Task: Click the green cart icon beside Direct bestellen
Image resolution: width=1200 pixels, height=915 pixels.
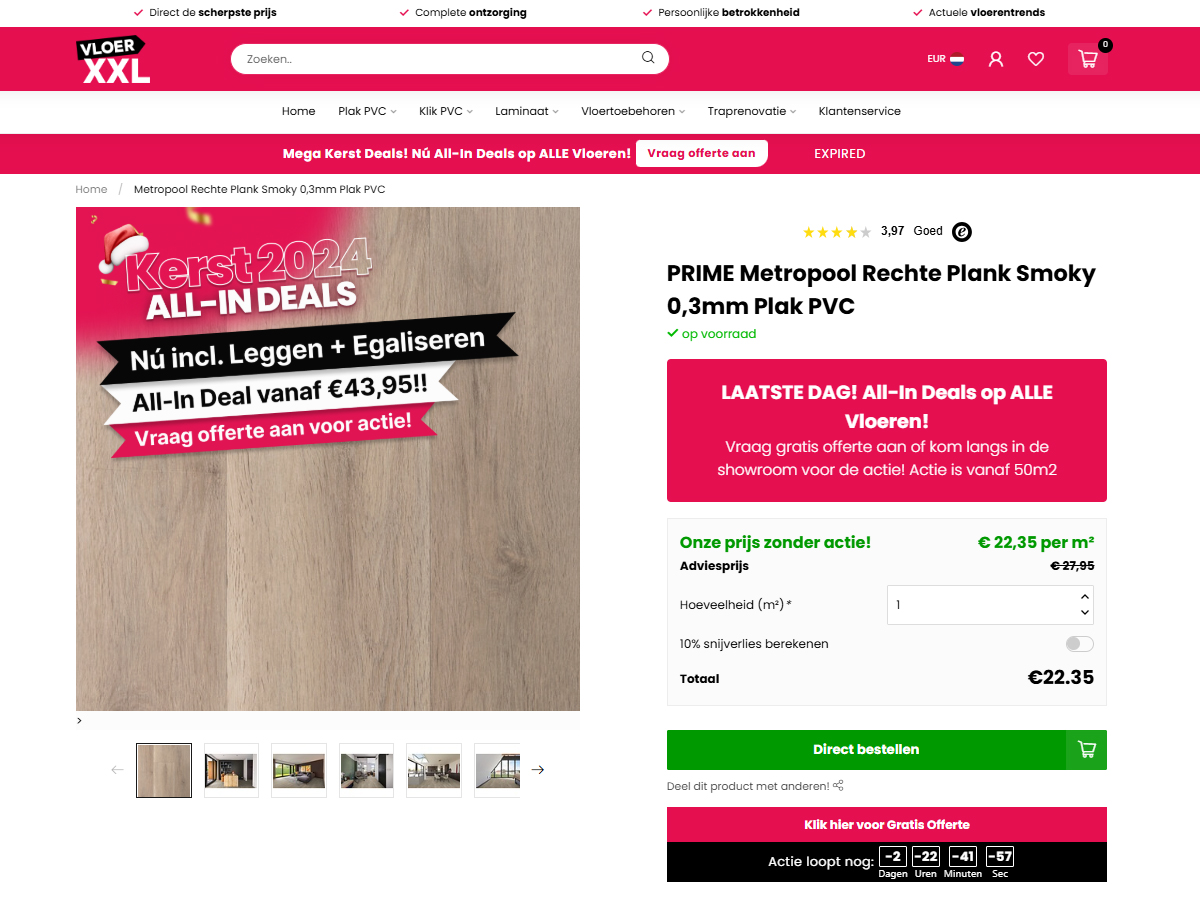Action: pyautogui.click(x=1086, y=750)
